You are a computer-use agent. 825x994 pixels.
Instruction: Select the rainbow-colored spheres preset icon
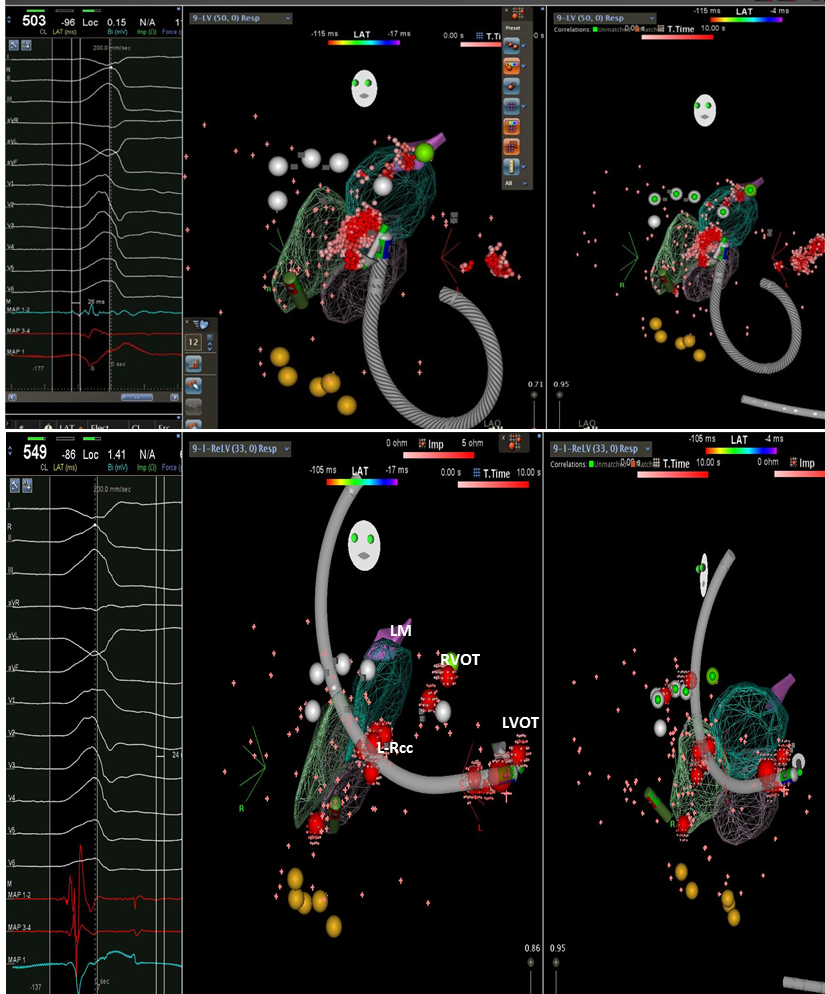[512, 66]
